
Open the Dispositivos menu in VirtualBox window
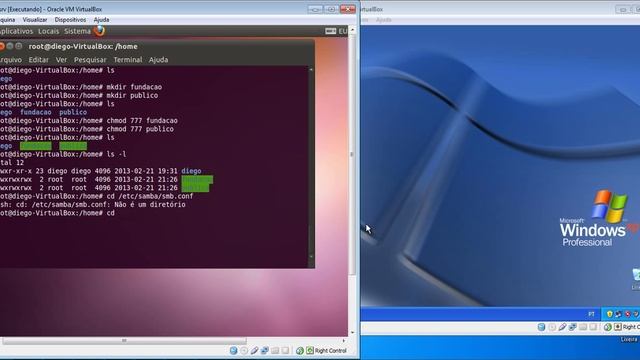tap(70, 20)
